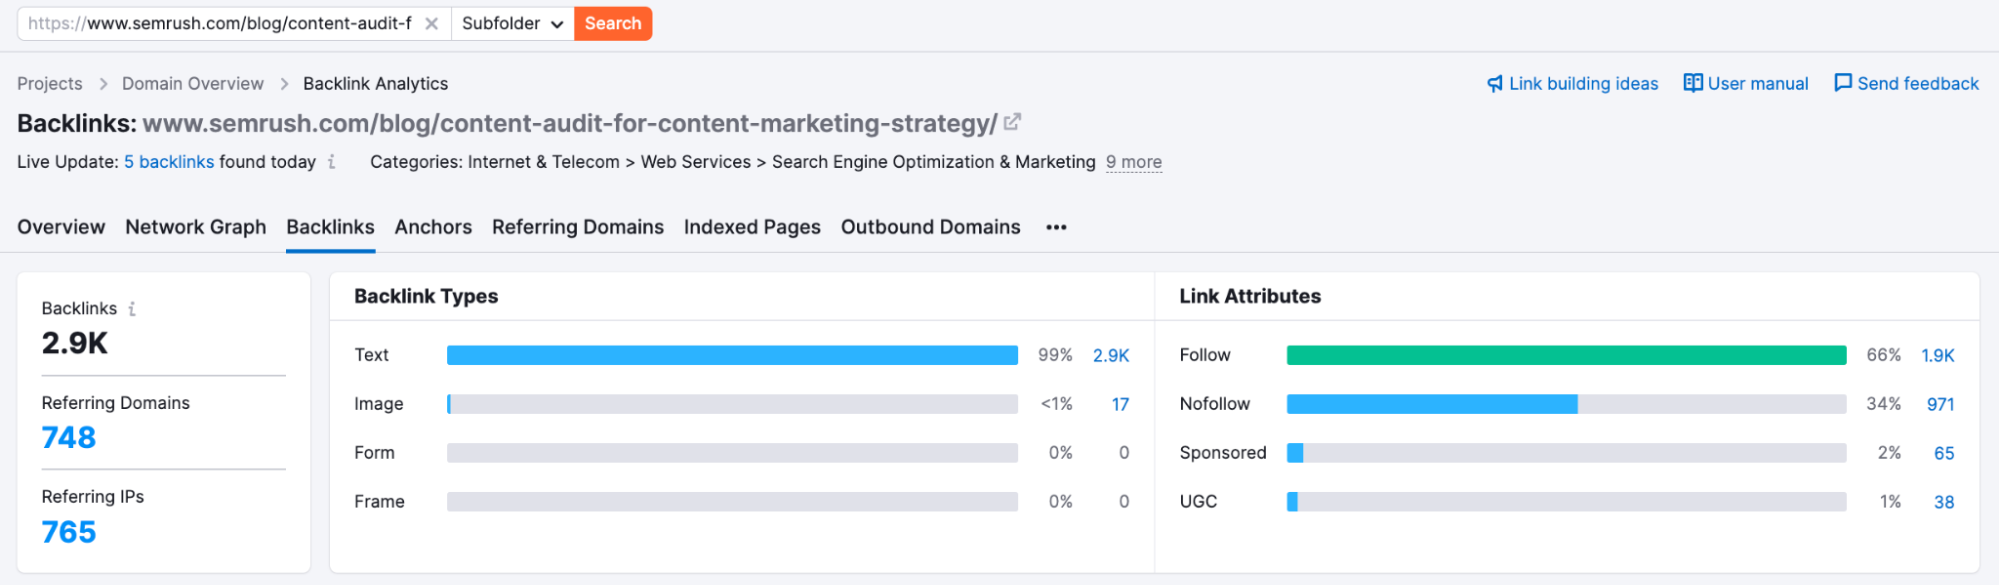Open the Anchors tab
1999x585 pixels.
tap(433, 227)
